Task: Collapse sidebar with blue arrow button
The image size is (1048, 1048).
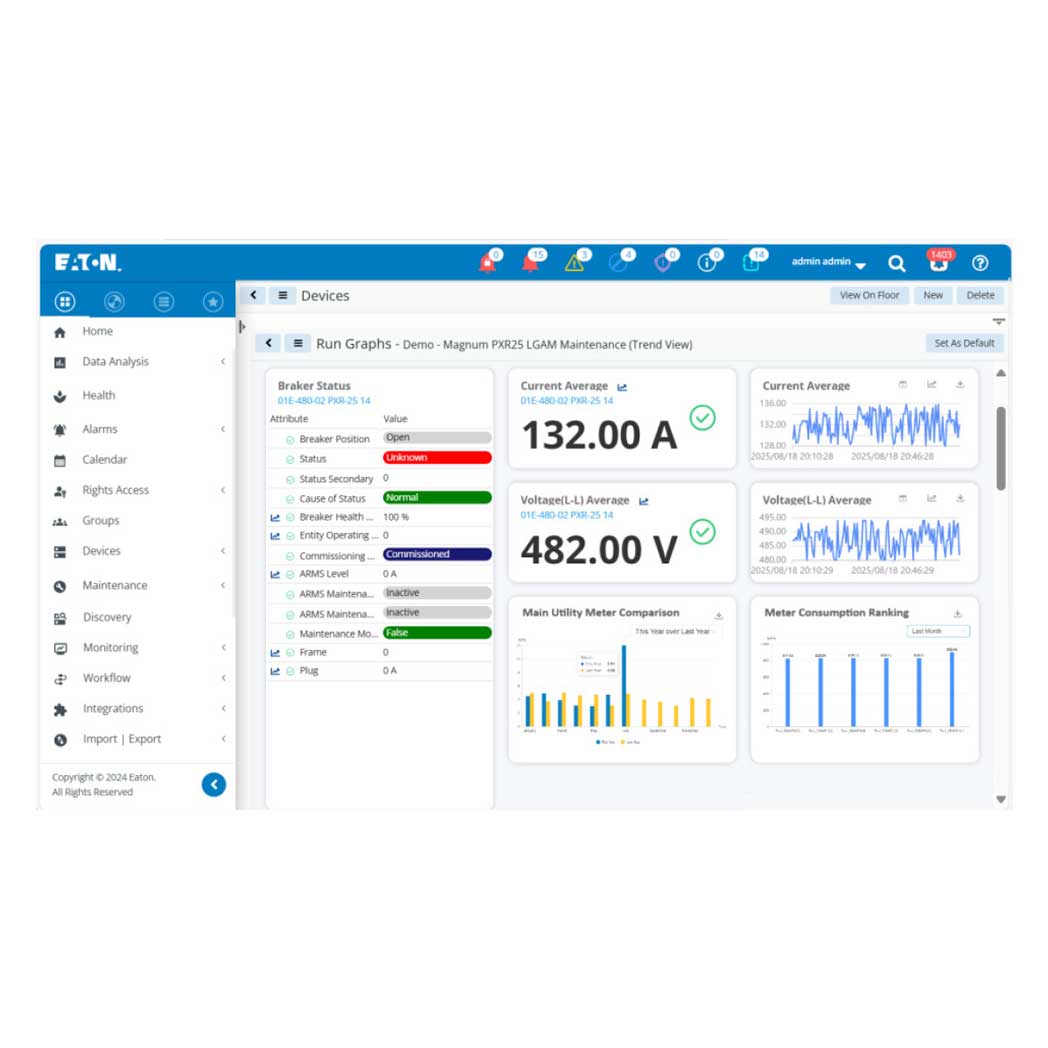Action: (213, 785)
